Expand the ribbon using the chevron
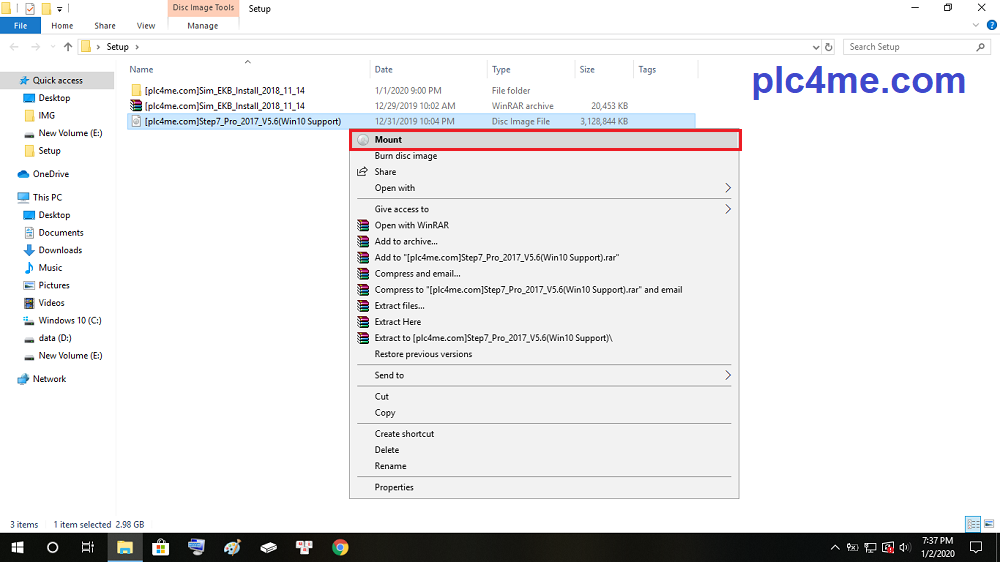1000x562 pixels. (978, 26)
